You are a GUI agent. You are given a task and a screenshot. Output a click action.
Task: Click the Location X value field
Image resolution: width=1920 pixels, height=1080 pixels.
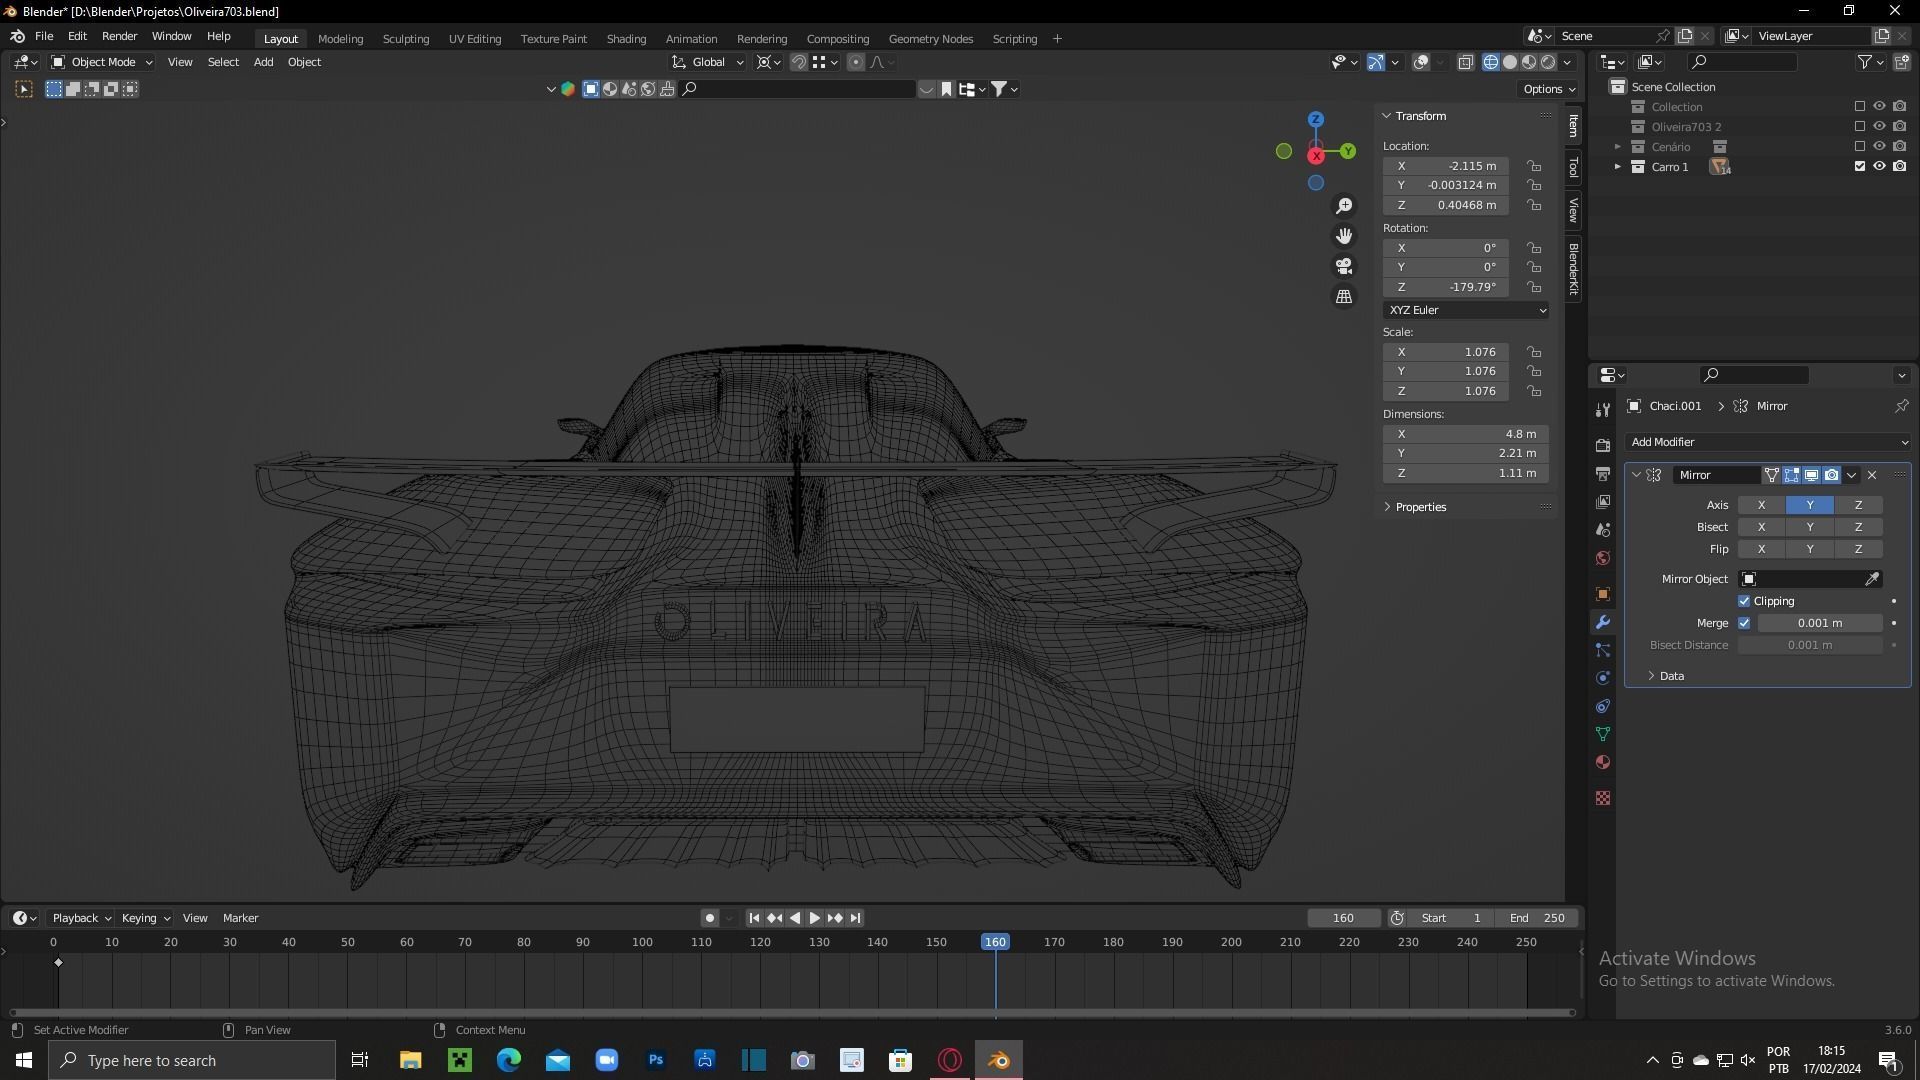[1446, 166]
